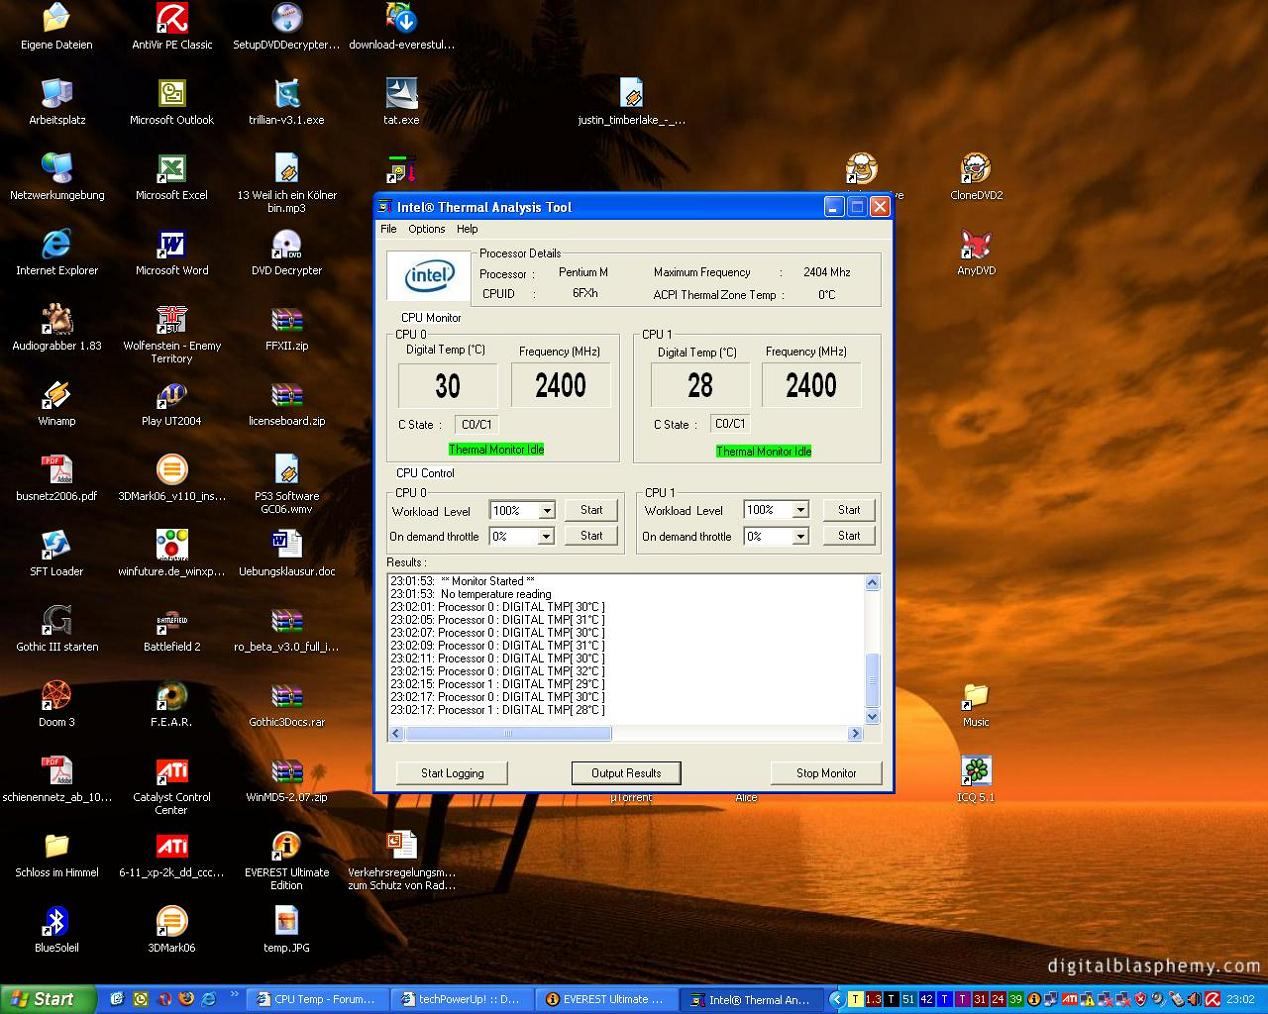
Task: Open EVEREST Ultimate Edition desktop icon
Action: point(286,847)
